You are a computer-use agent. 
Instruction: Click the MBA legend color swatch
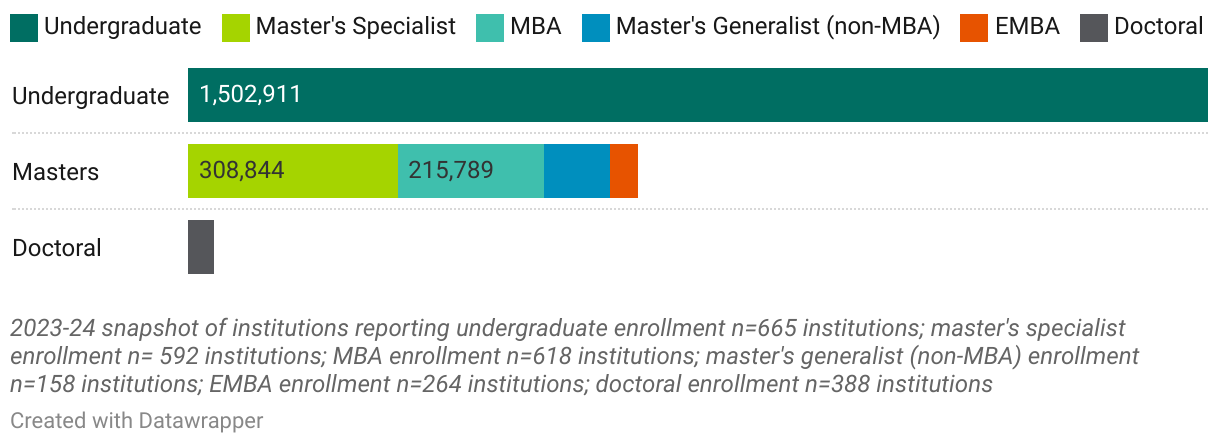[x=490, y=27]
